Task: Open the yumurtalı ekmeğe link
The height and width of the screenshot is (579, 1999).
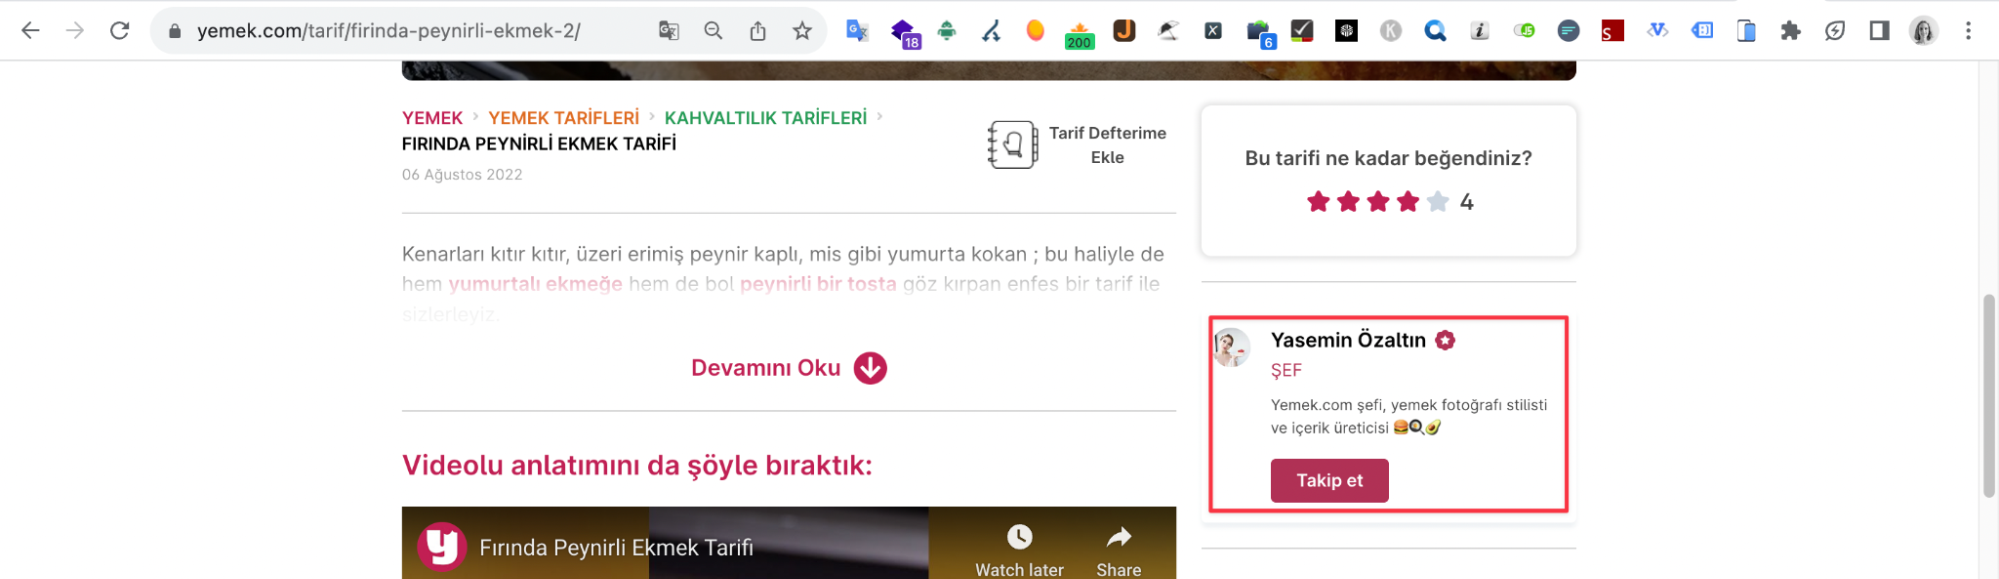Action: (535, 284)
